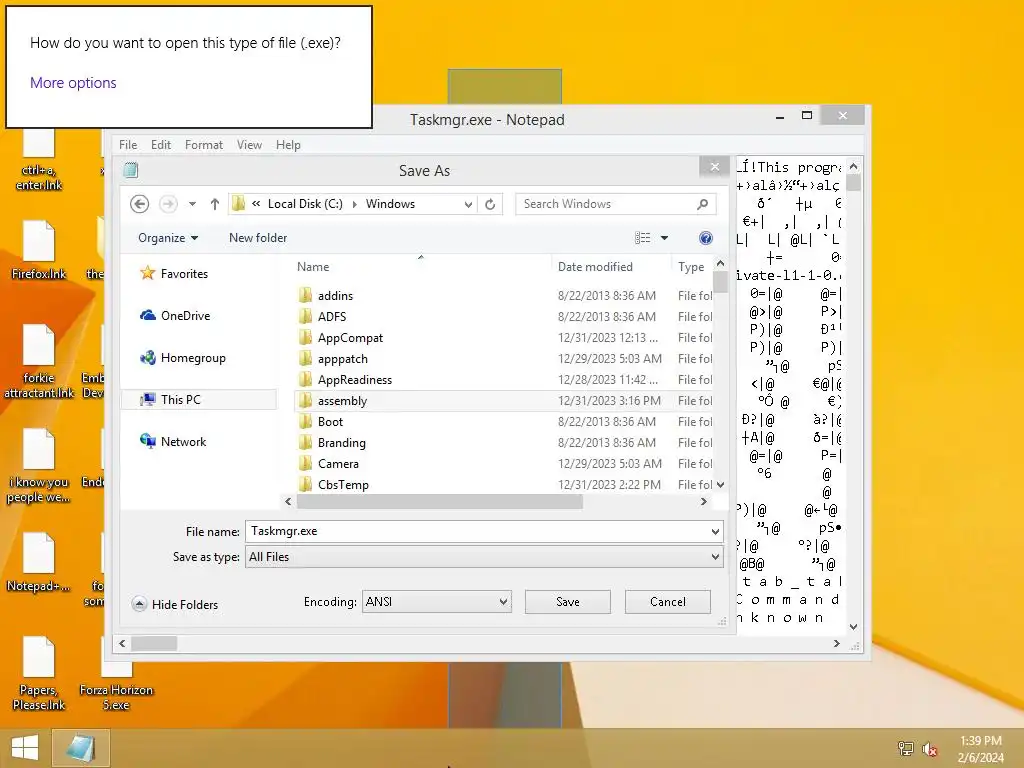
Task: Sort by the Name column header
Action: (421, 266)
